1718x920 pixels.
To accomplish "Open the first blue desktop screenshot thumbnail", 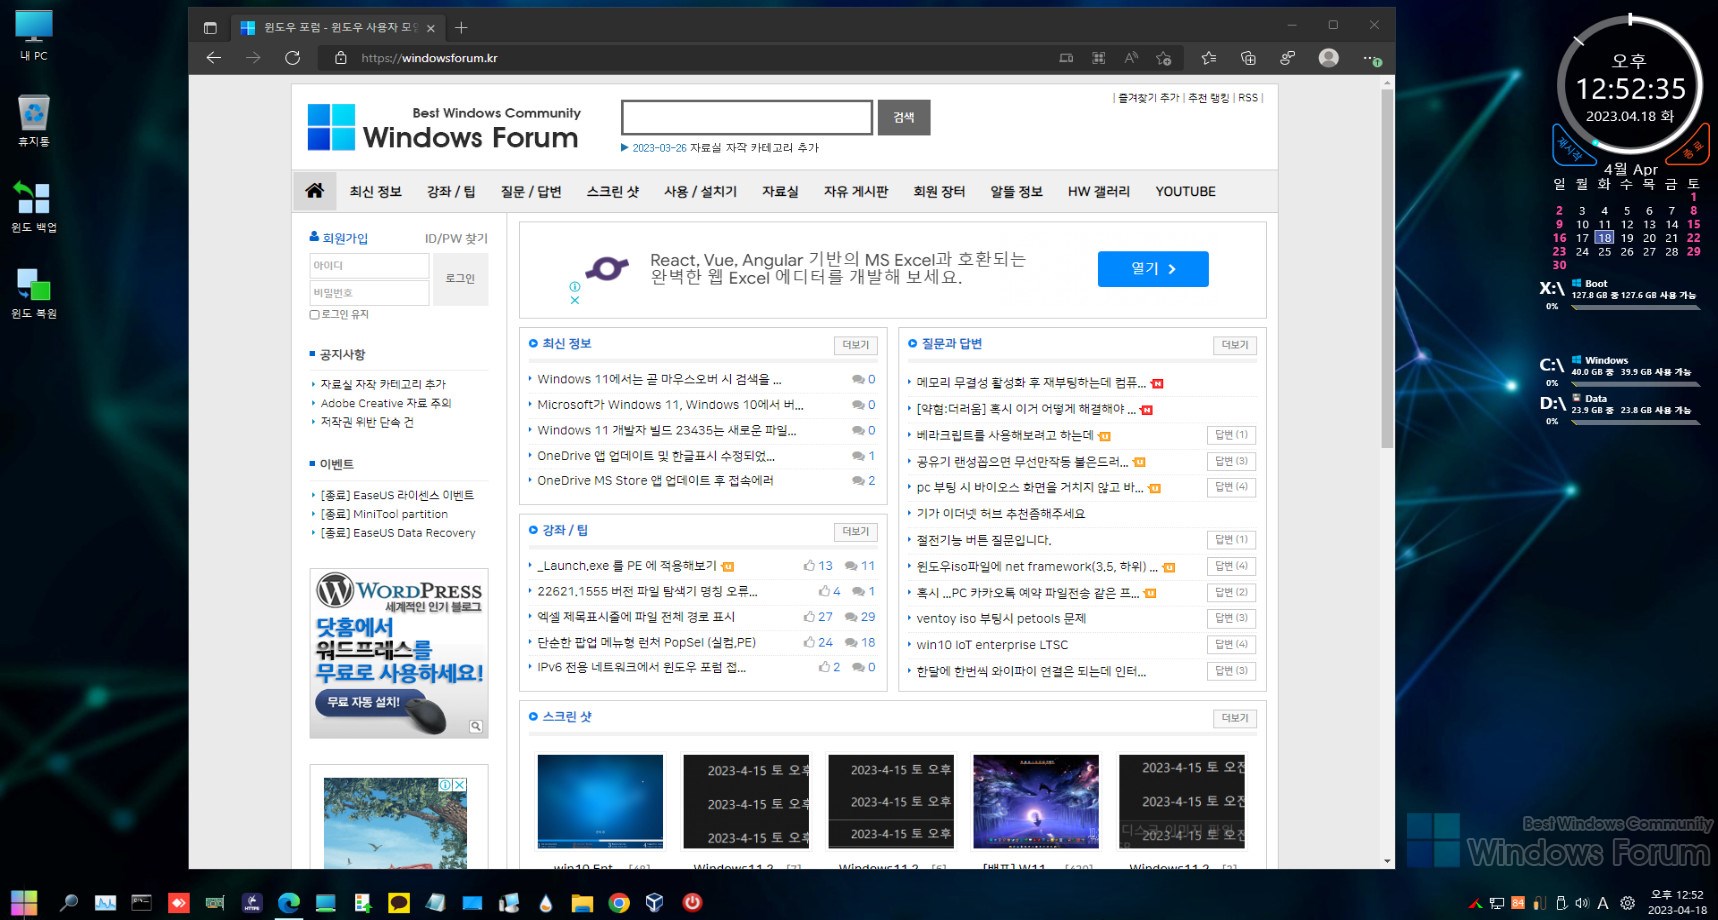I will pos(600,801).
